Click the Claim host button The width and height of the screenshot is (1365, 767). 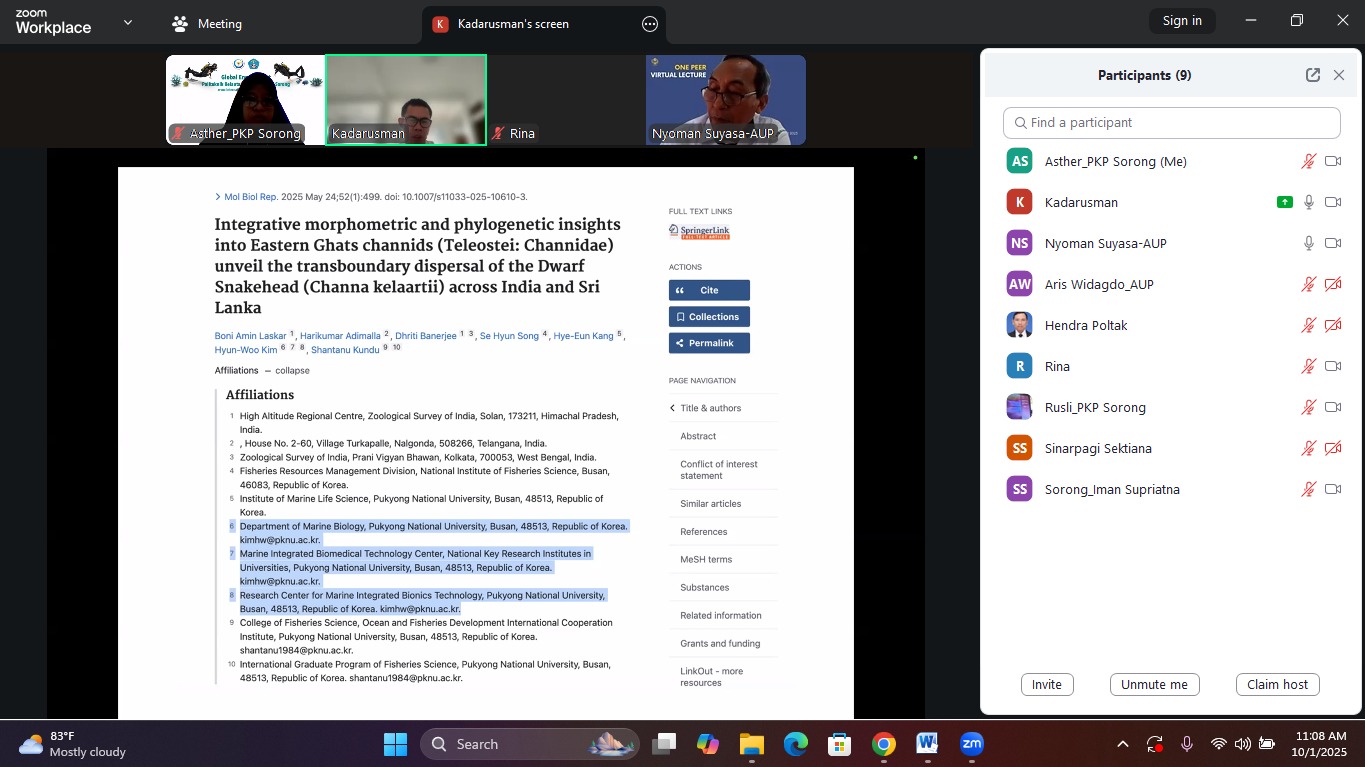click(x=1277, y=684)
